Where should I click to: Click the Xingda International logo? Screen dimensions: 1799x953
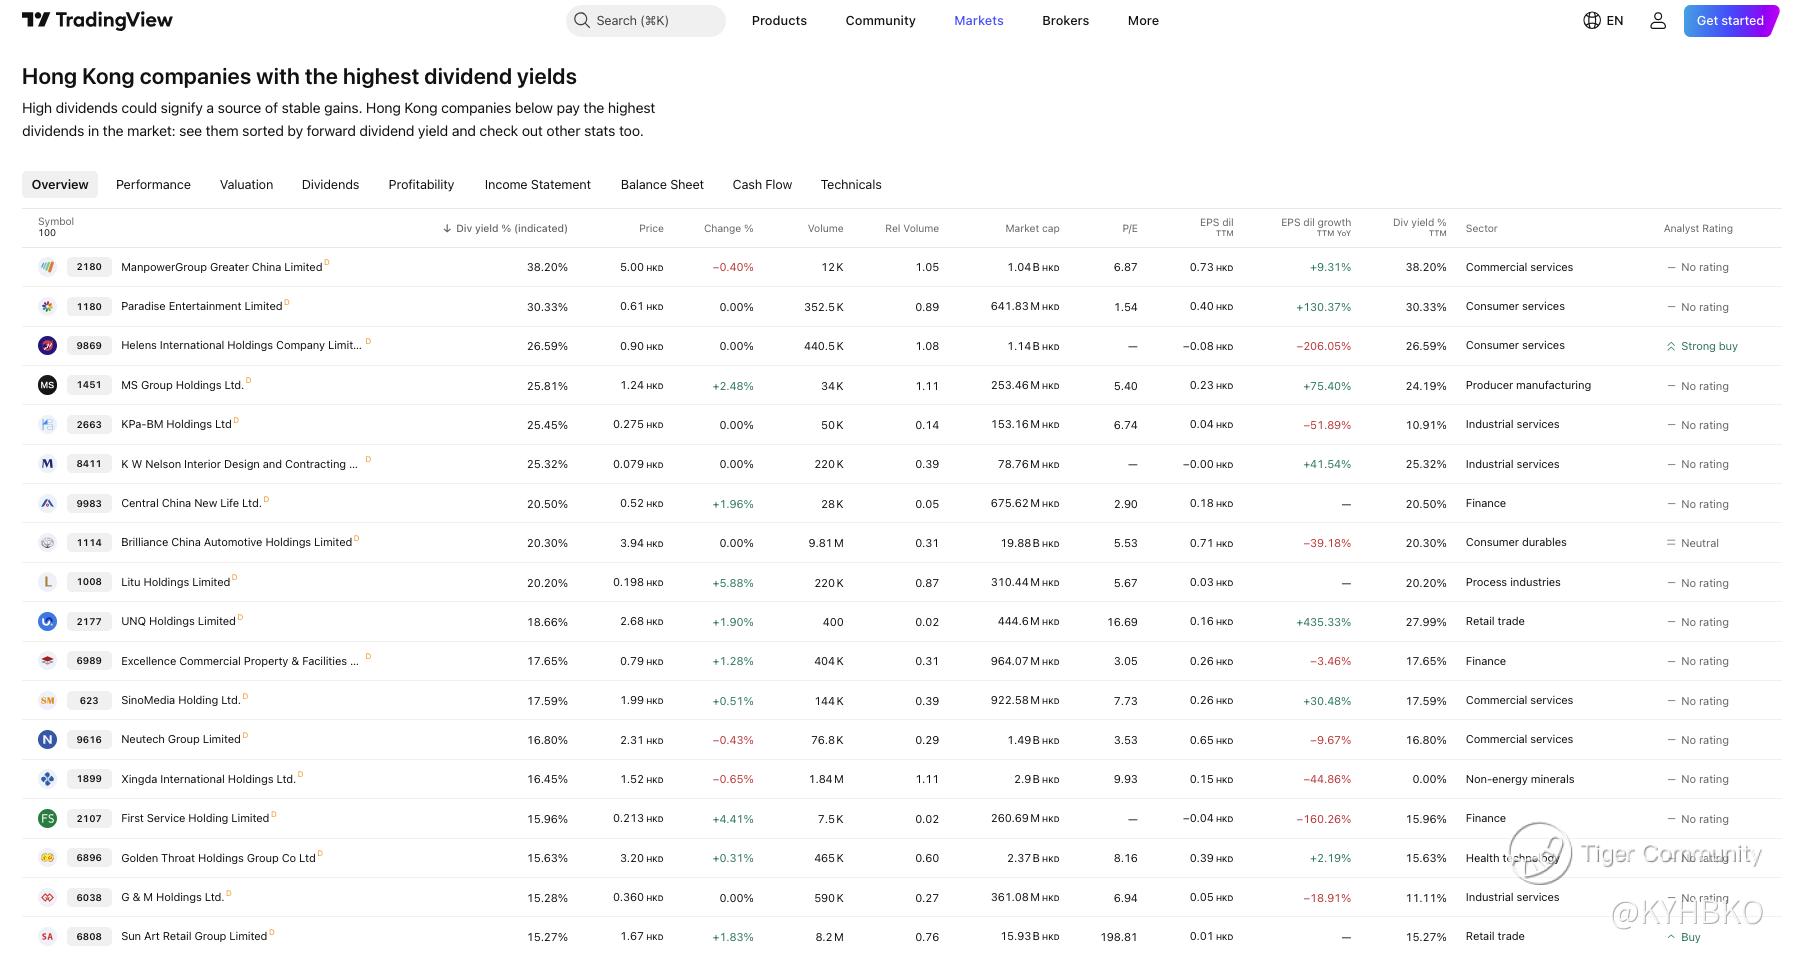[47, 779]
